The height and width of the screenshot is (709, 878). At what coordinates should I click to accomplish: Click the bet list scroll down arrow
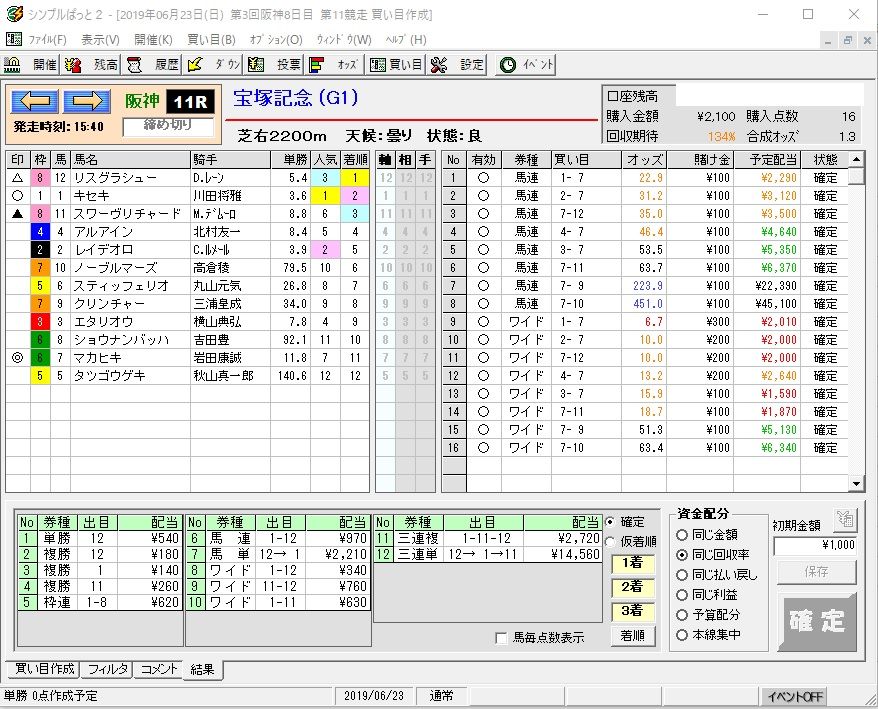[x=856, y=484]
